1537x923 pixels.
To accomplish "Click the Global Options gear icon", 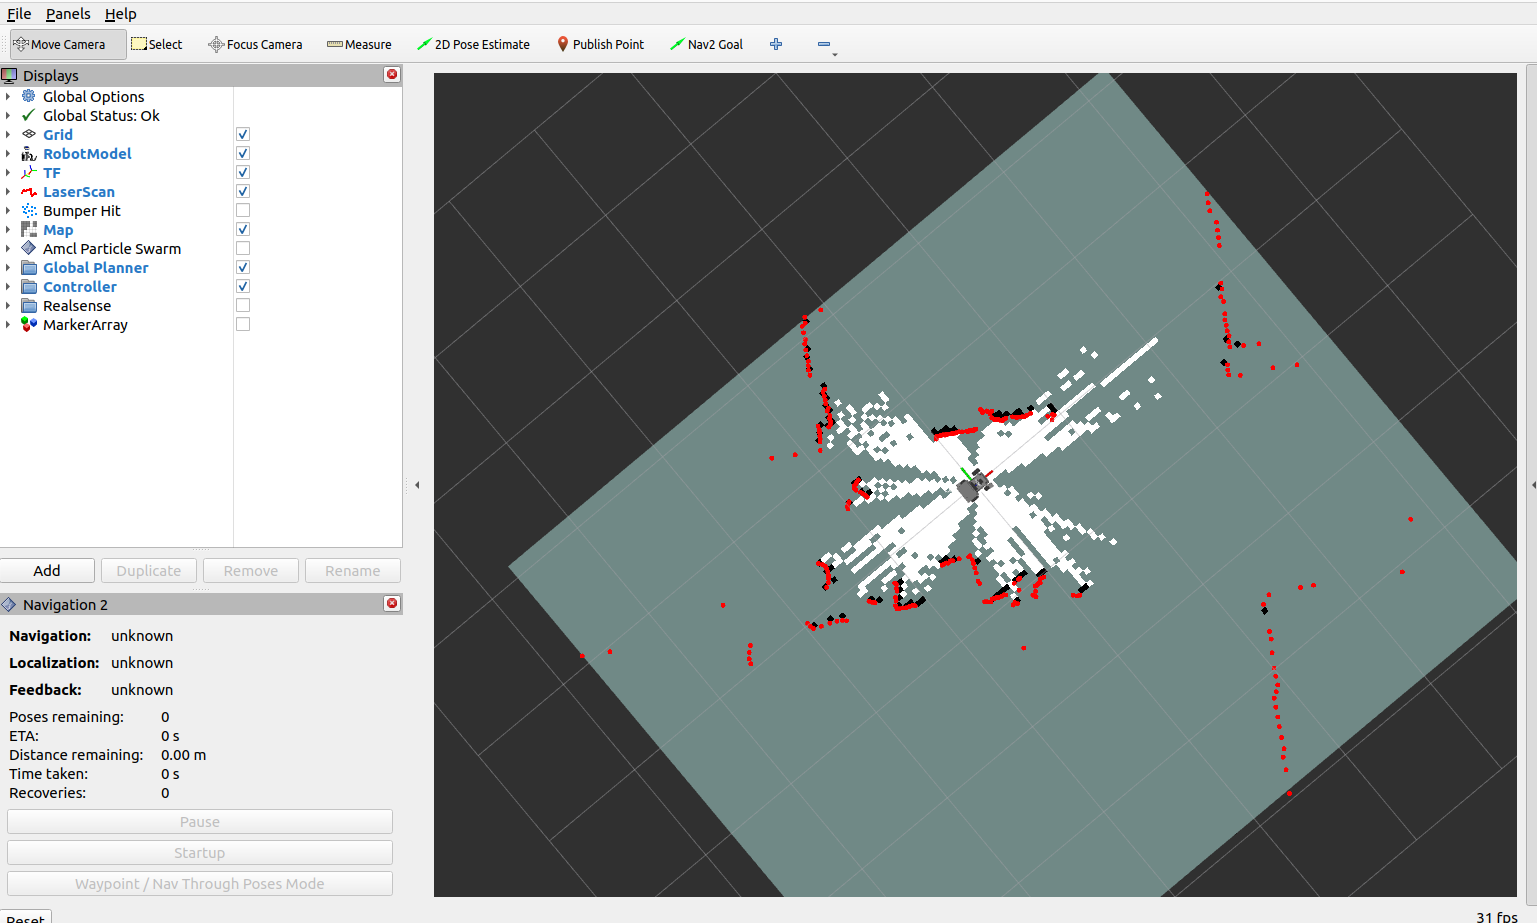I will (29, 96).
